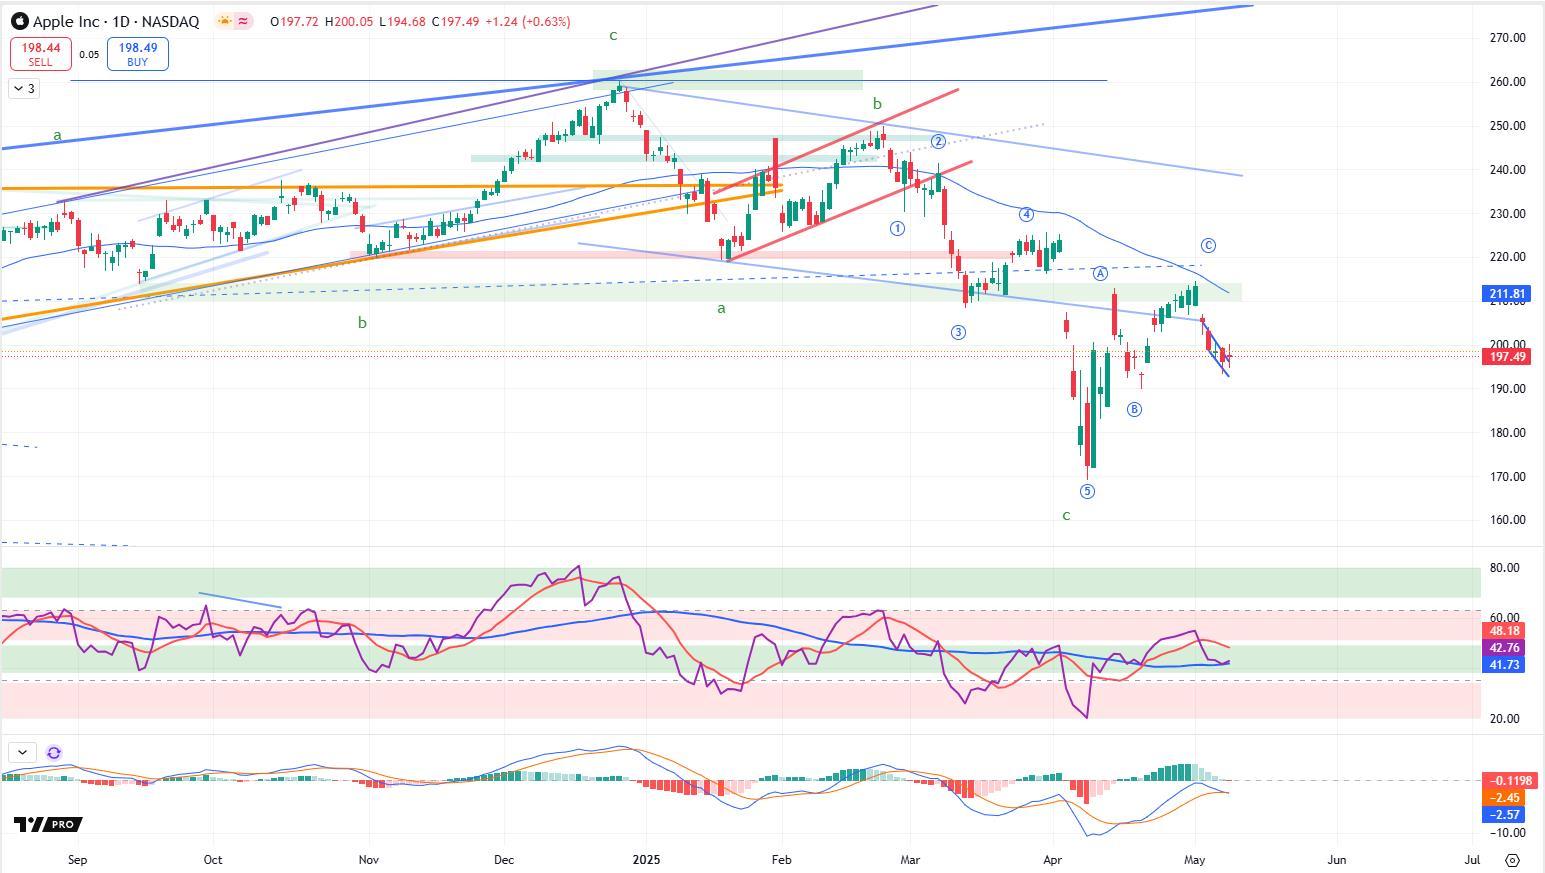Click the circled 3 wave label
This screenshot has width=1545, height=873.
pos(958,332)
